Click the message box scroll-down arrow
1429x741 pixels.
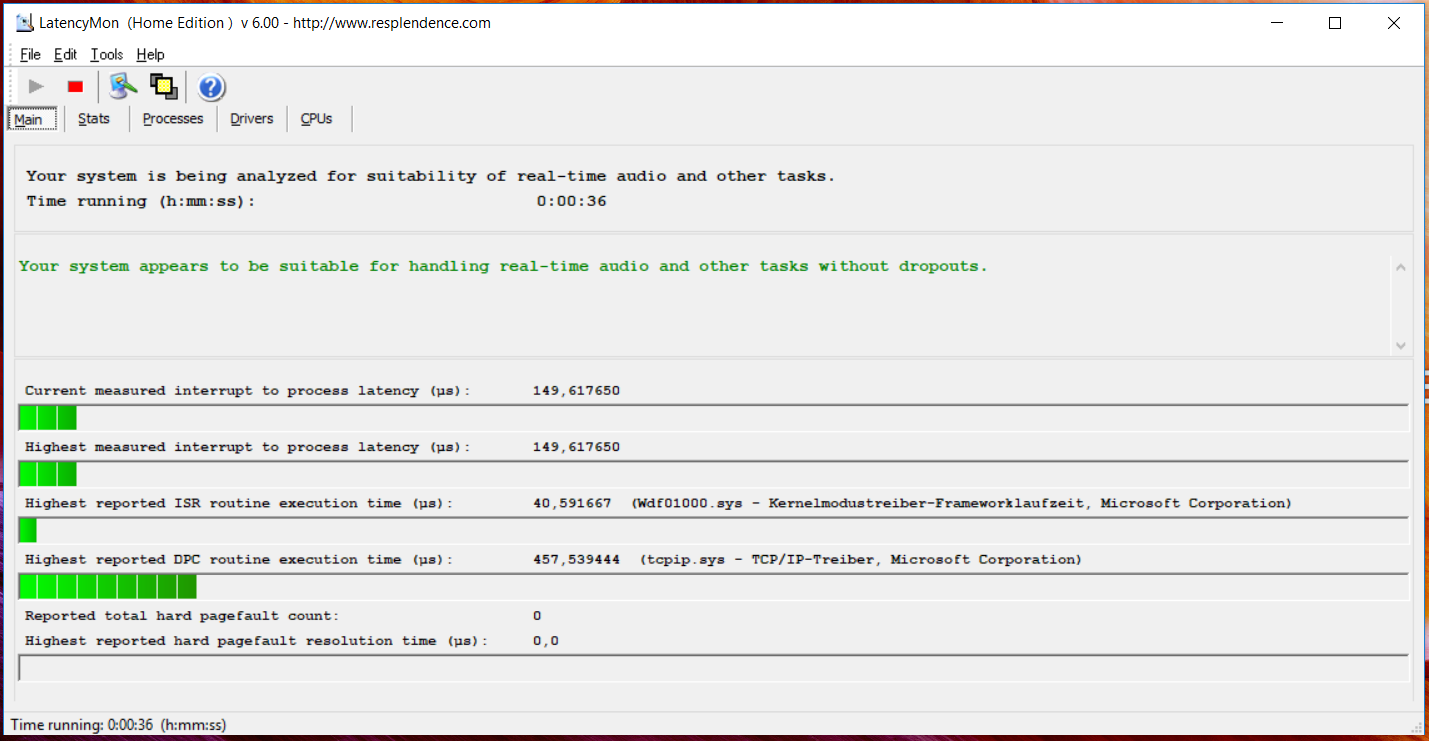point(1400,345)
